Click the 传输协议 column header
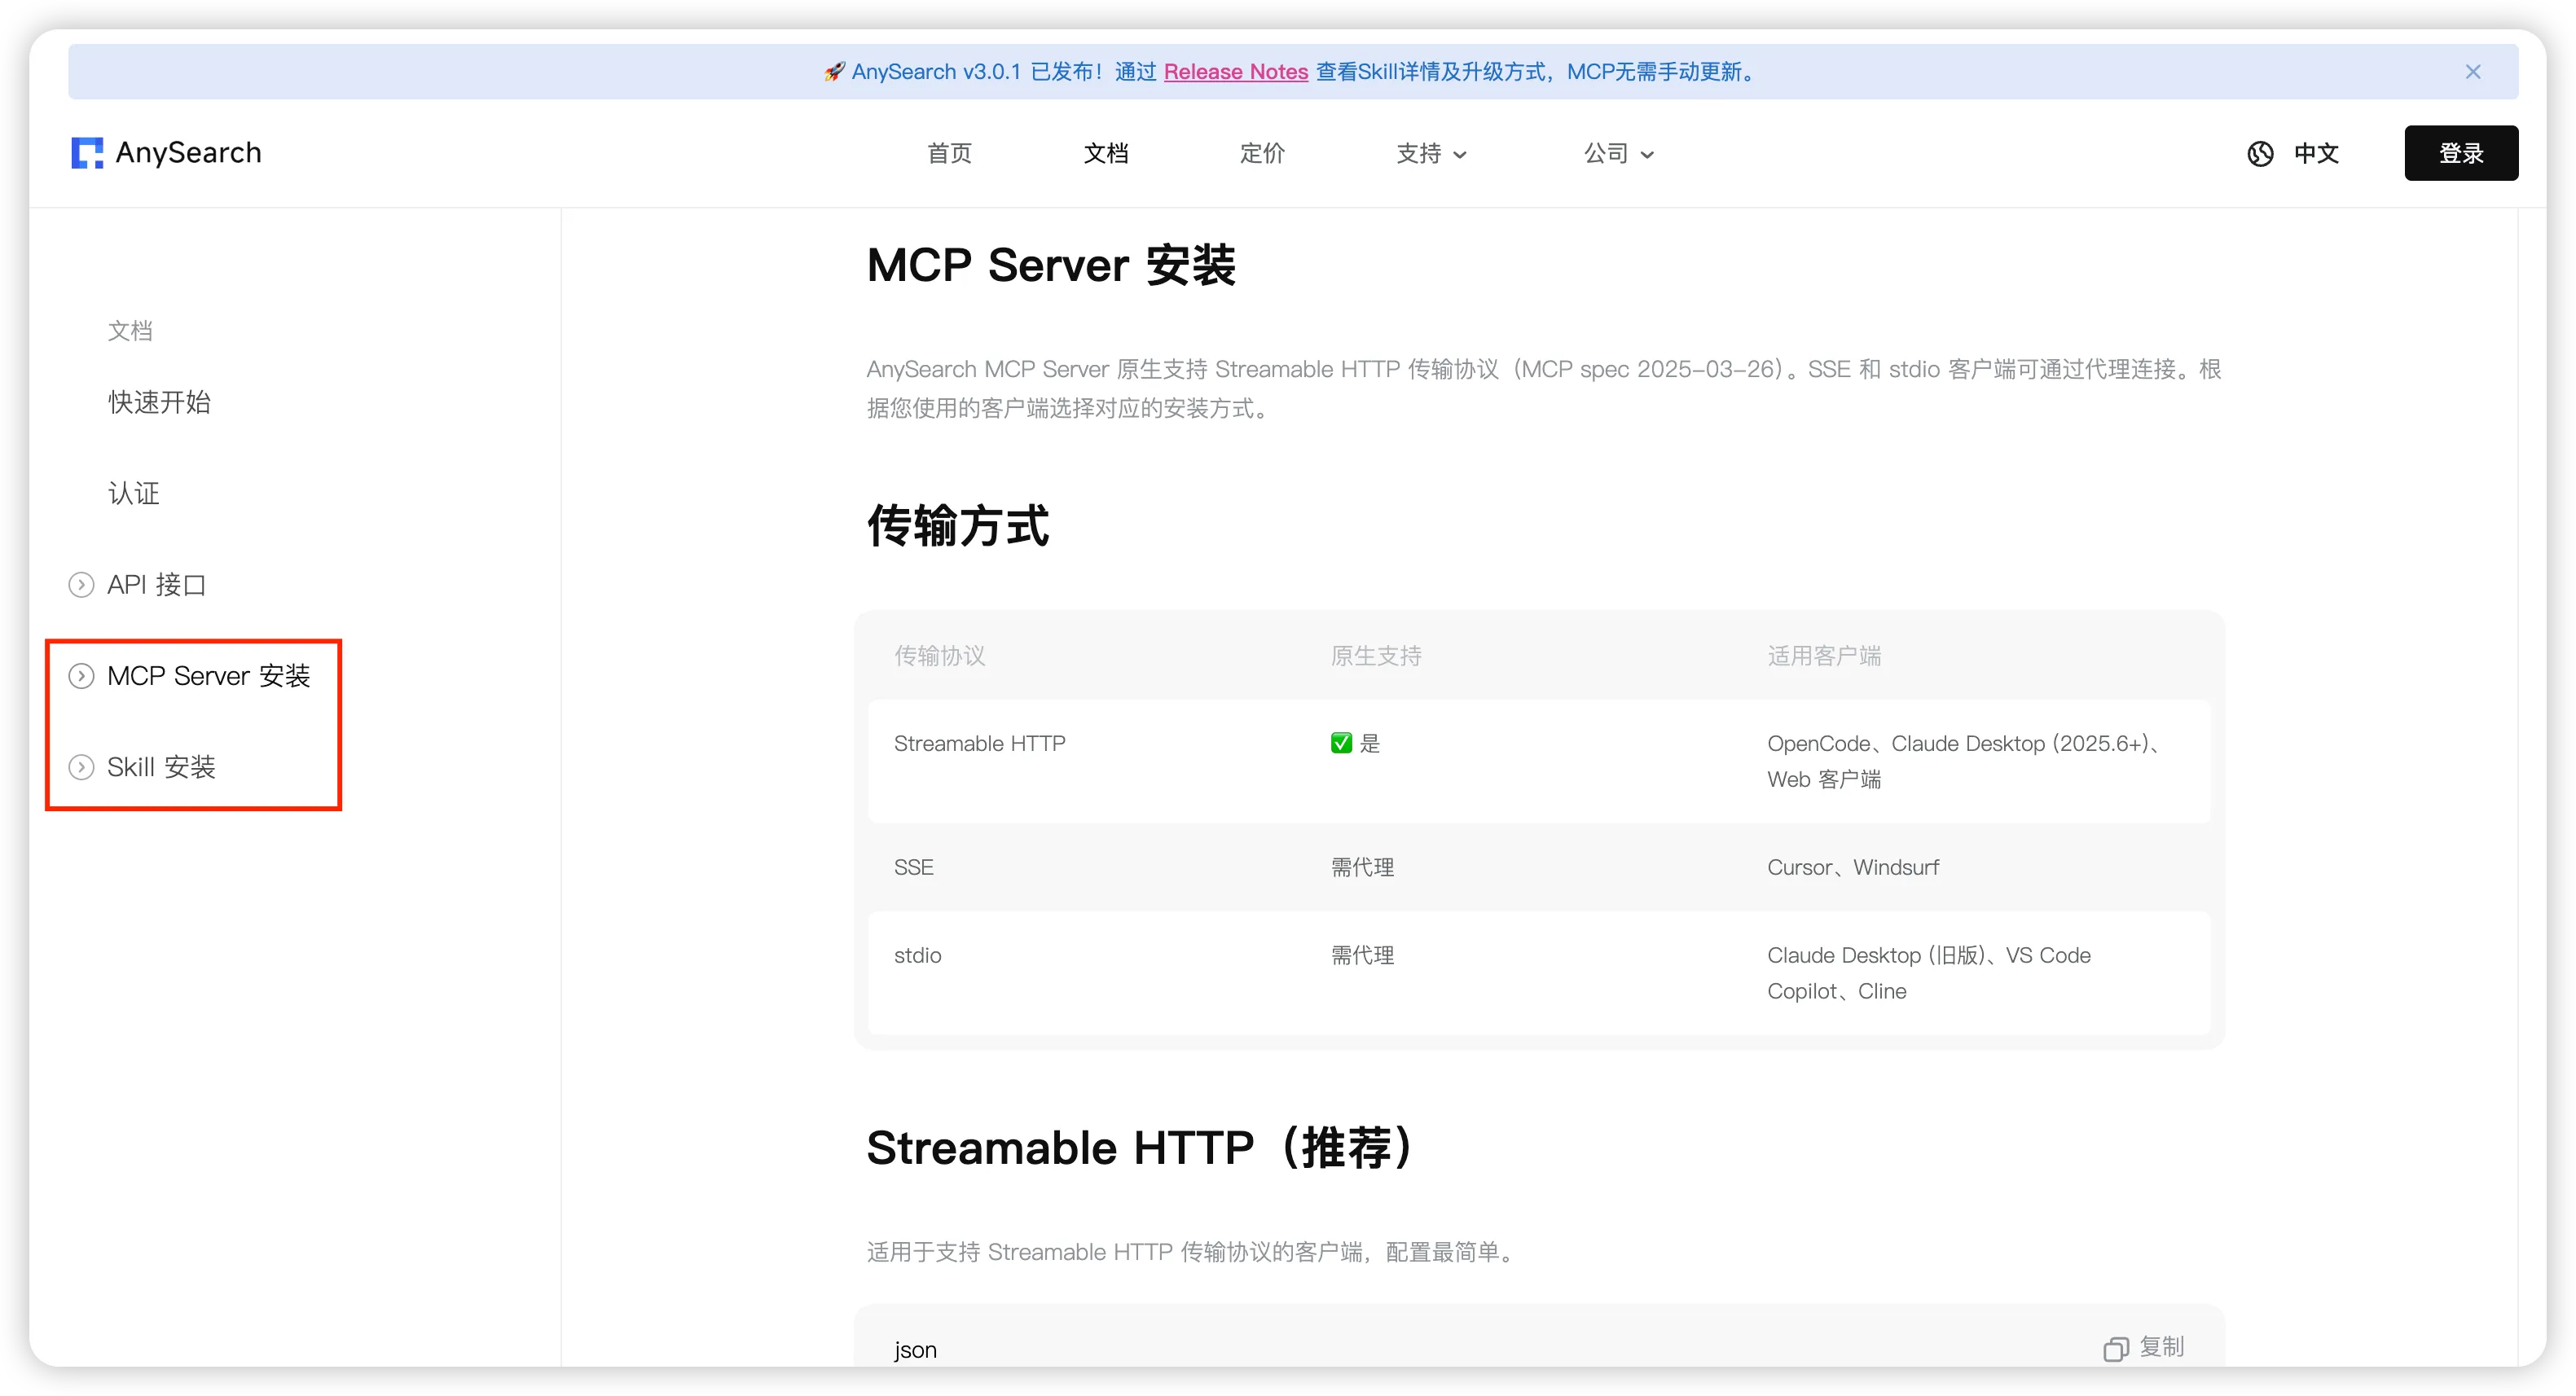2576x1396 pixels. 940,655
